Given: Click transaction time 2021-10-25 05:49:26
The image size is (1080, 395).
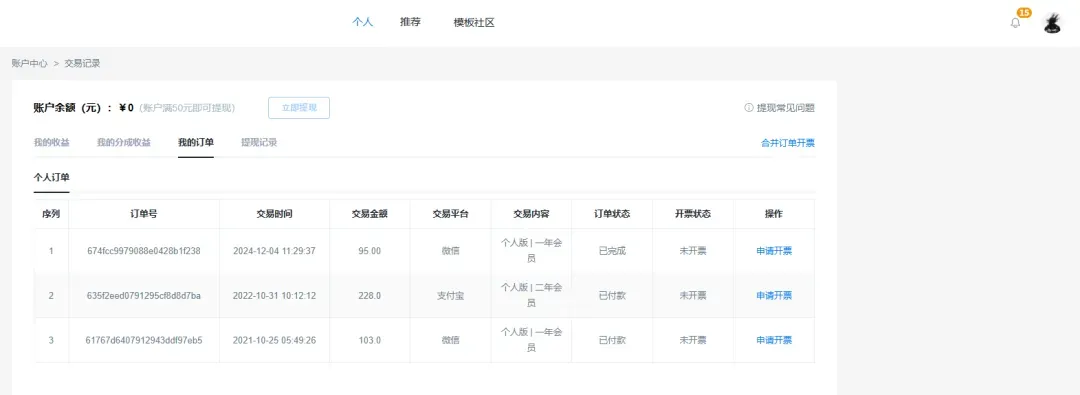Looking at the screenshot, I should pyautogui.click(x=274, y=340).
